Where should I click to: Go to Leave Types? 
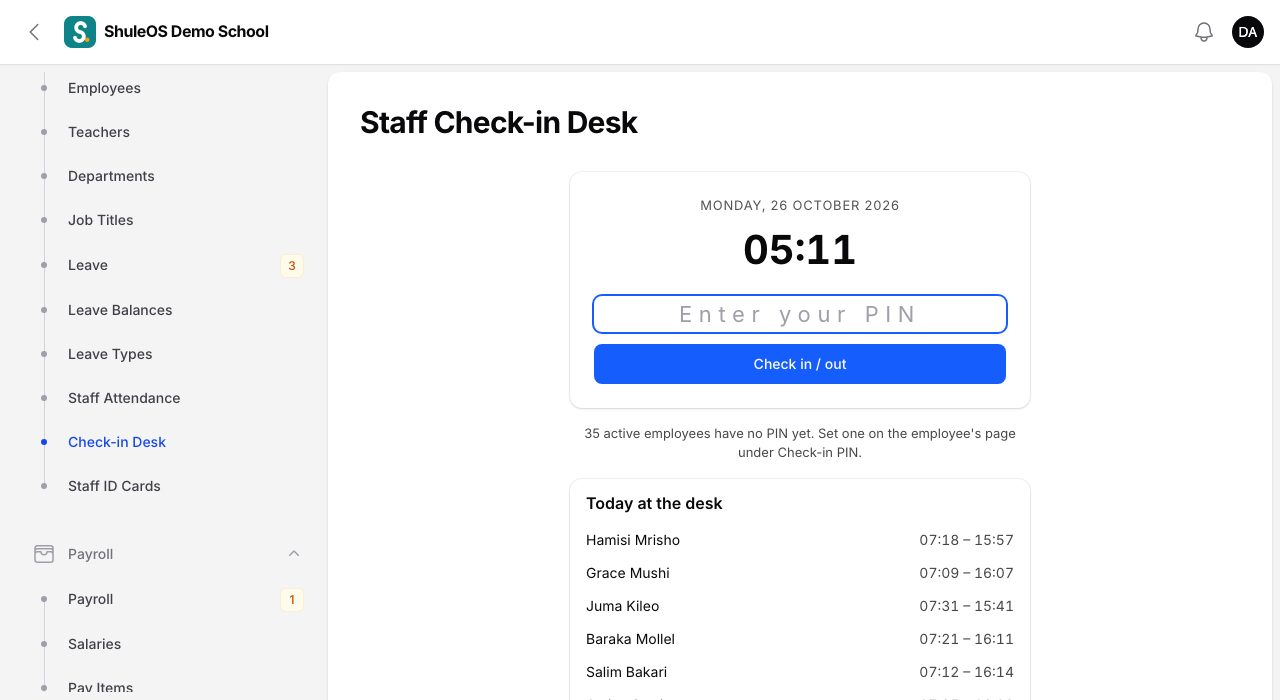click(x=110, y=354)
